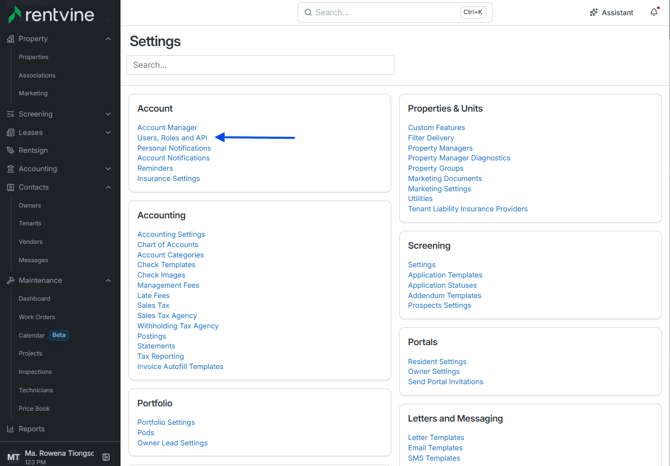Open Check Templates link
Image resolution: width=670 pixels, height=466 pixels.
pos(166,264)
